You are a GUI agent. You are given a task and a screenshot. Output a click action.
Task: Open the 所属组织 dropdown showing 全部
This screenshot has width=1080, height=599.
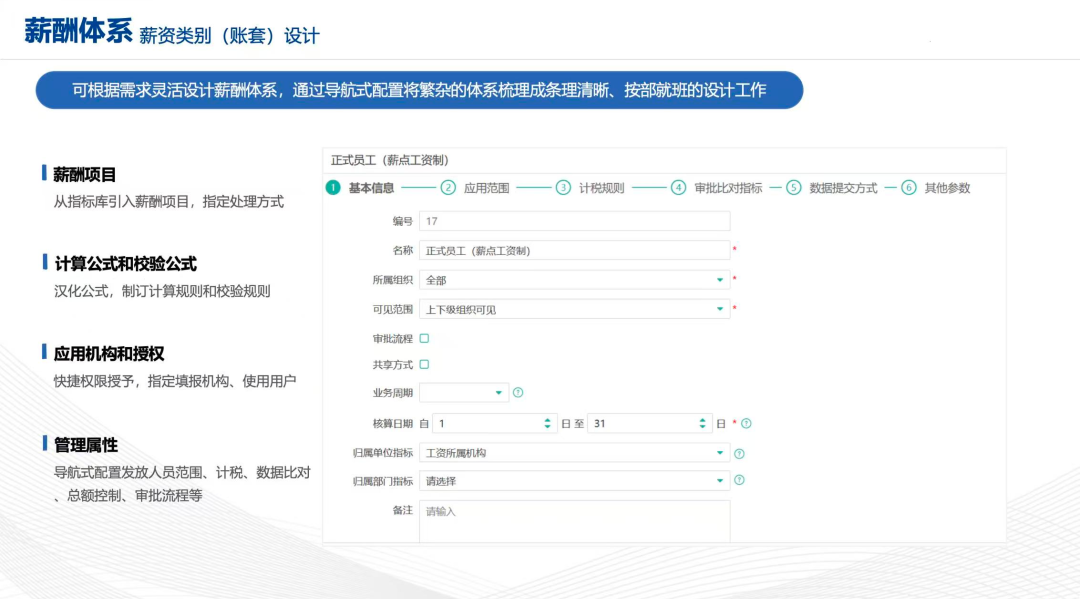pyautogui.click(x=720, y=279)
